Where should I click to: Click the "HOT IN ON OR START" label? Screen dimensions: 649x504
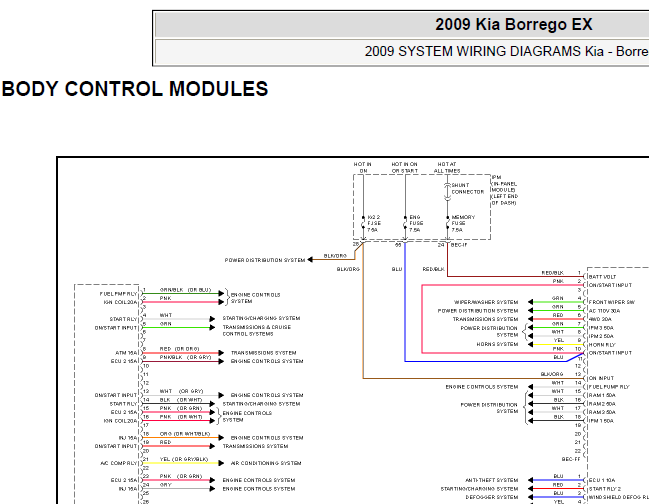[404, 167]
